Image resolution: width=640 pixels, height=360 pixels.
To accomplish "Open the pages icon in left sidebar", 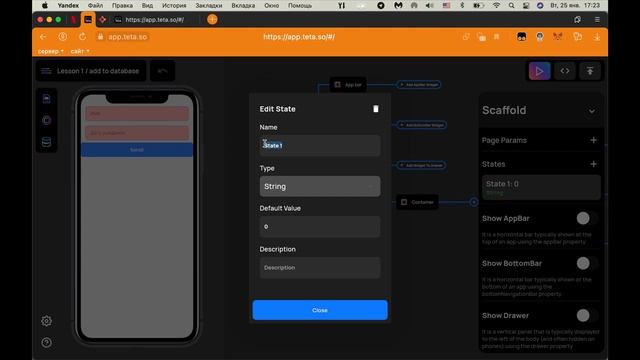I will (x=47, y=98).
